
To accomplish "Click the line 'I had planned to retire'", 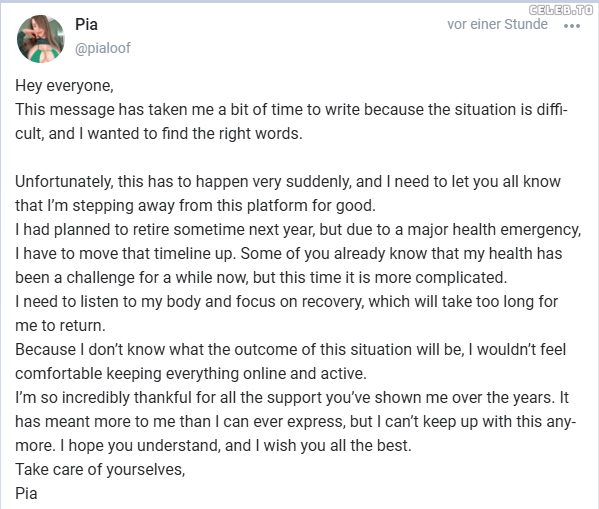I will pyautogui.click(x=298, y=230).
